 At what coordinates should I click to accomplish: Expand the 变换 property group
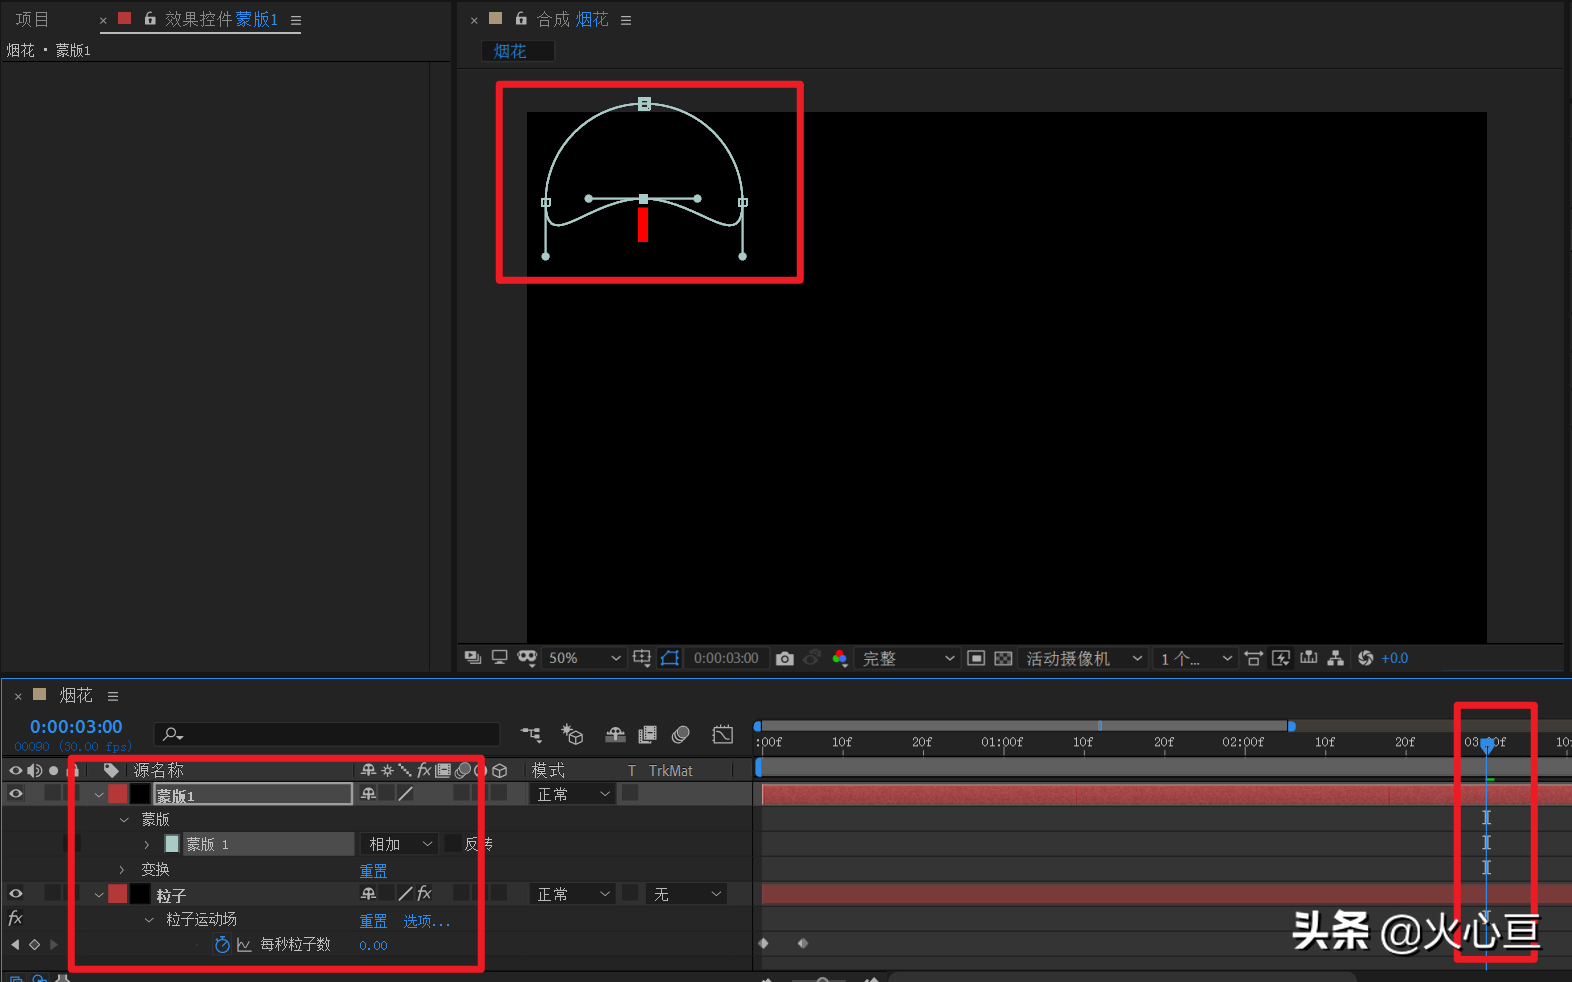(x=123, y=869)
